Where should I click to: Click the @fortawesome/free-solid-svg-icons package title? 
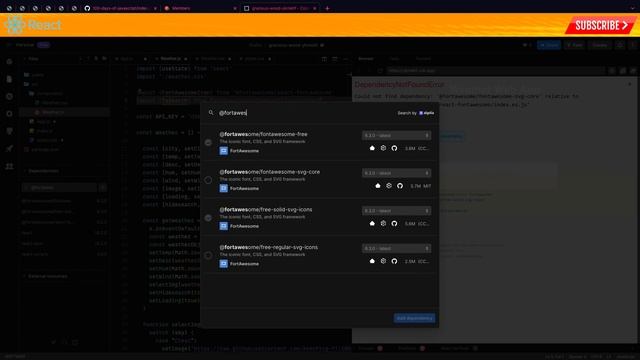pos(266,209)
